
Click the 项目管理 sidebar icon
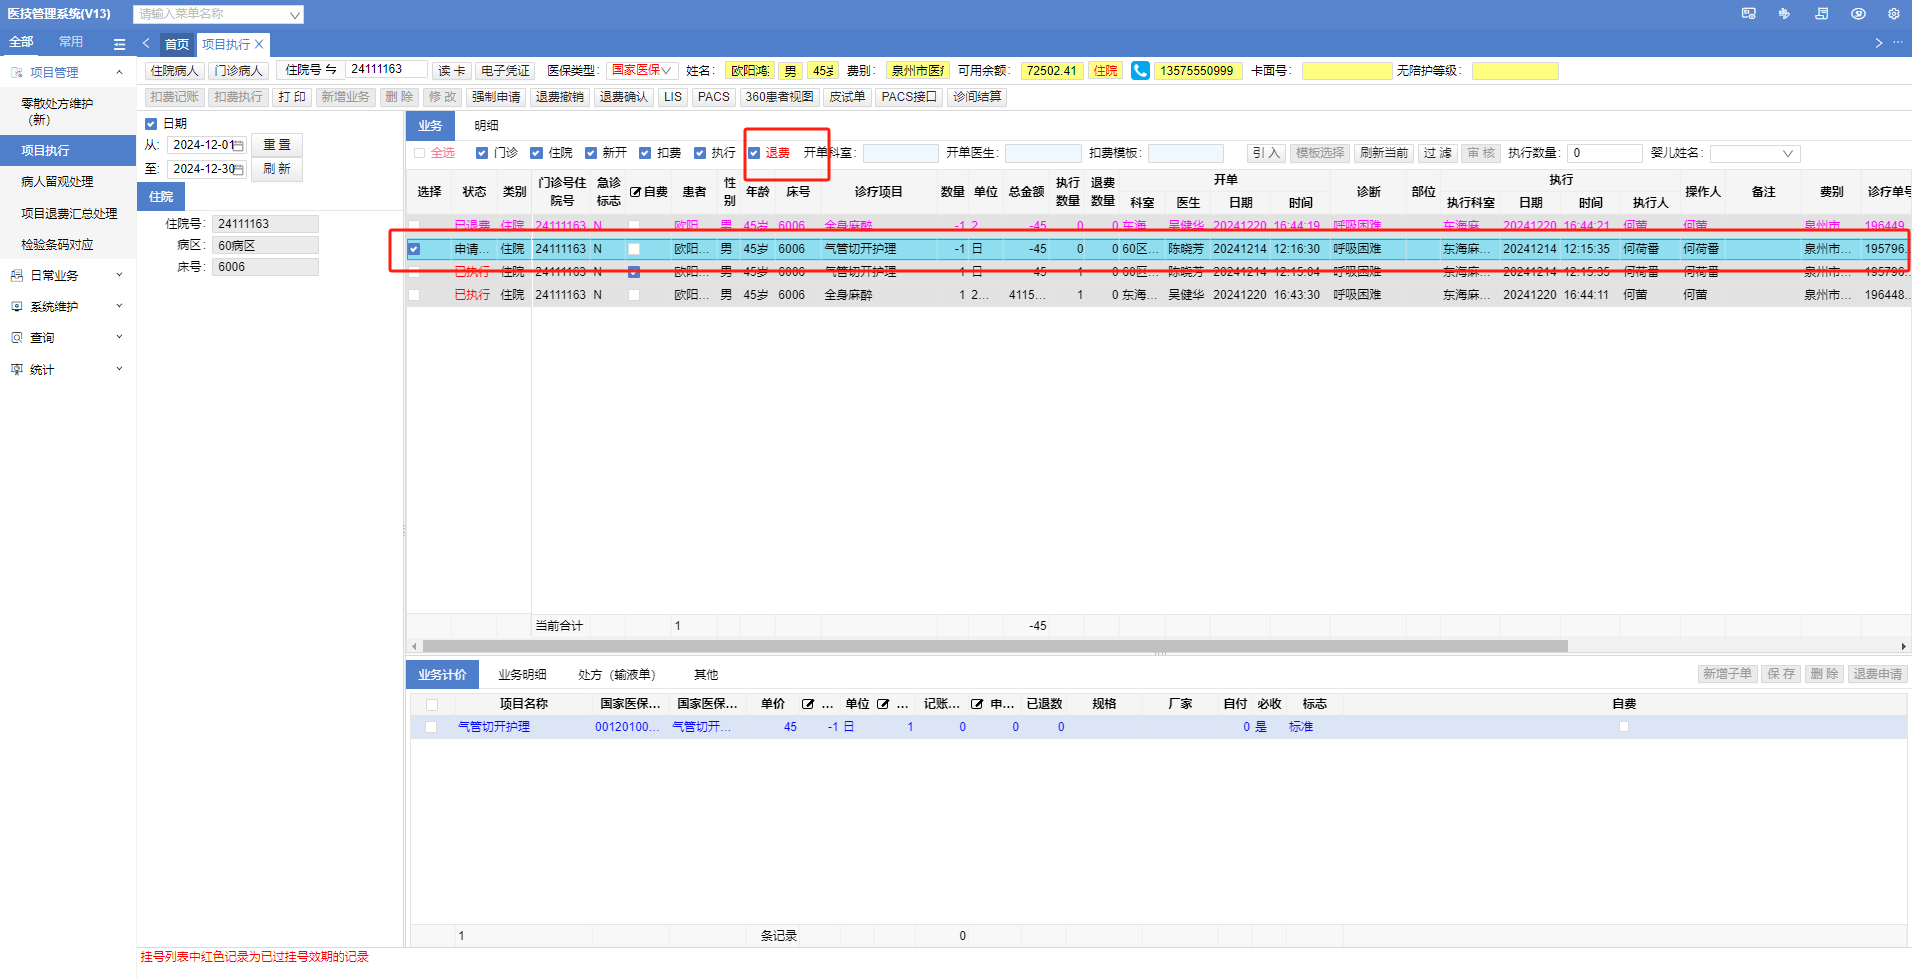[x=16, y=73]
